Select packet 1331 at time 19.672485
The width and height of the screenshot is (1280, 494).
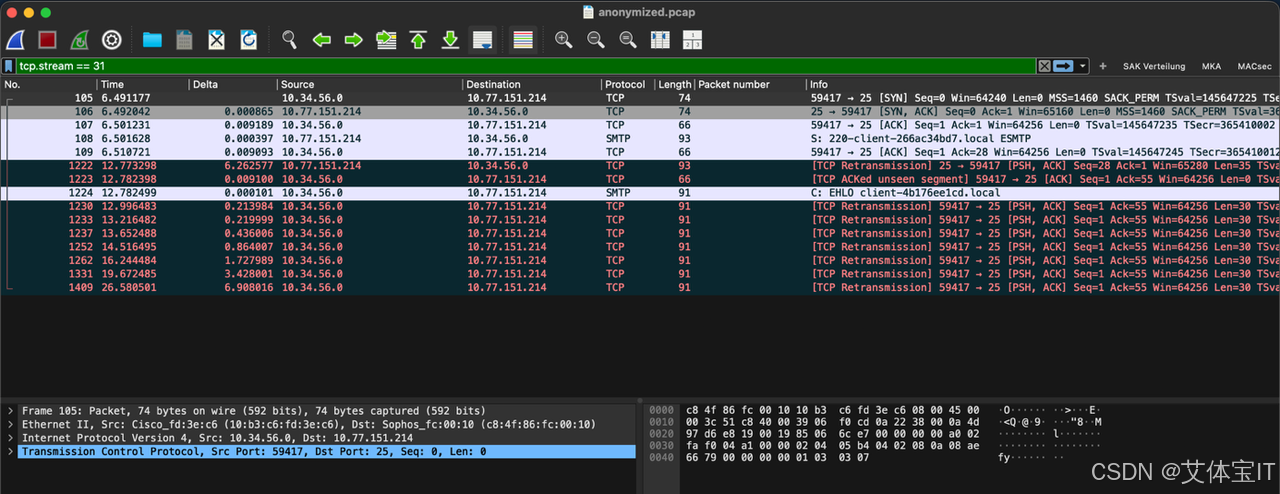pyautogui.click(x=640, y=274)
